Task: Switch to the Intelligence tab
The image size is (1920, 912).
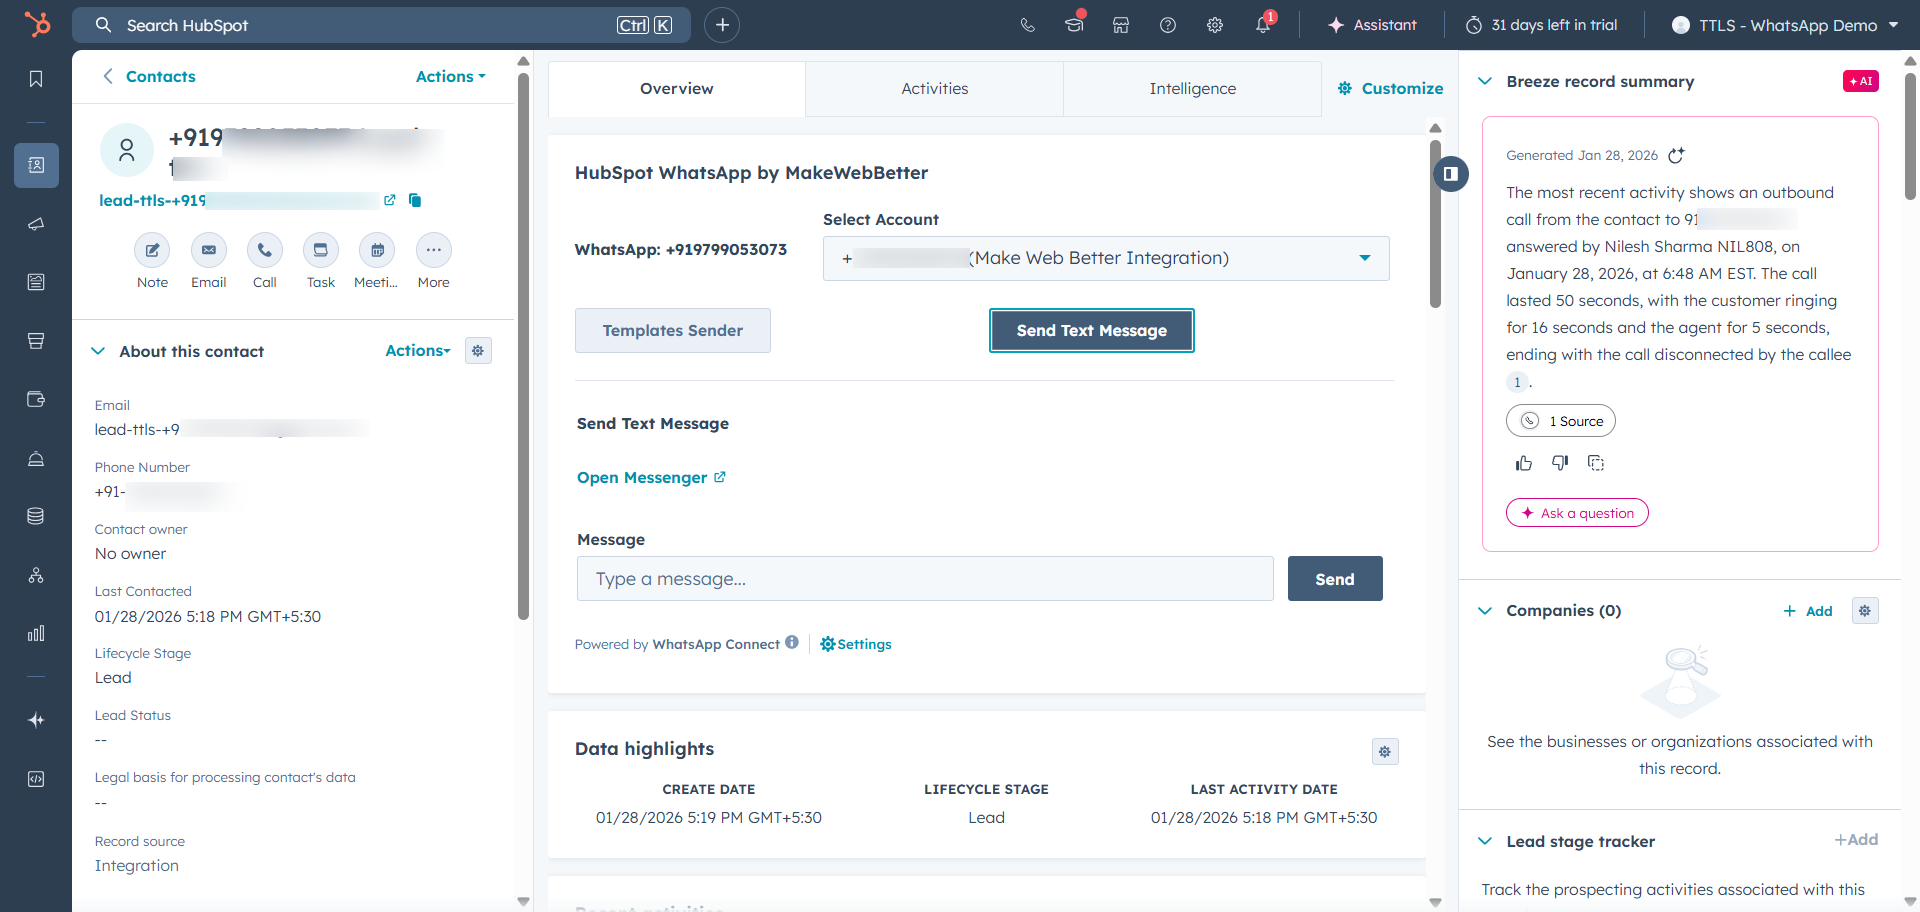Action: pyautogui.click(x=1192, y=88)
